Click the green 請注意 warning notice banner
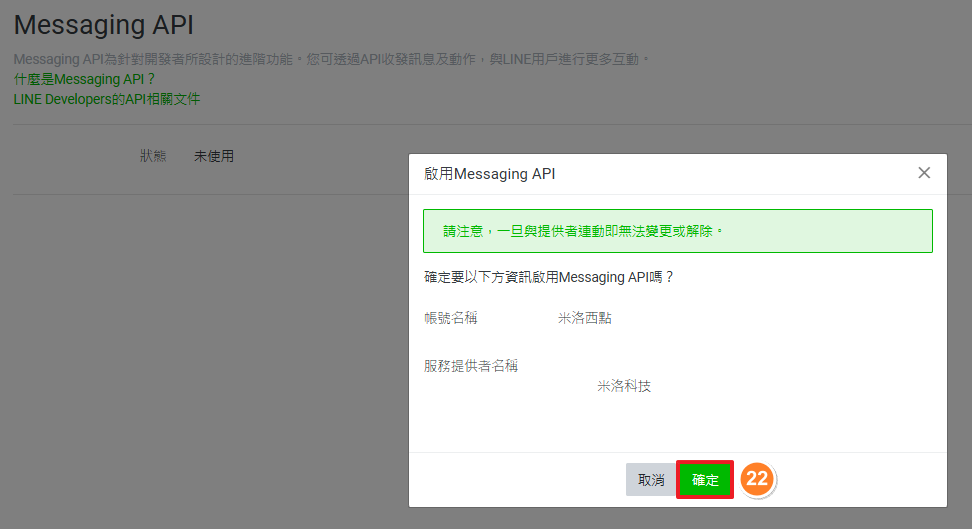The width and height of the screenshot is (972, 529). click(677, 231)
